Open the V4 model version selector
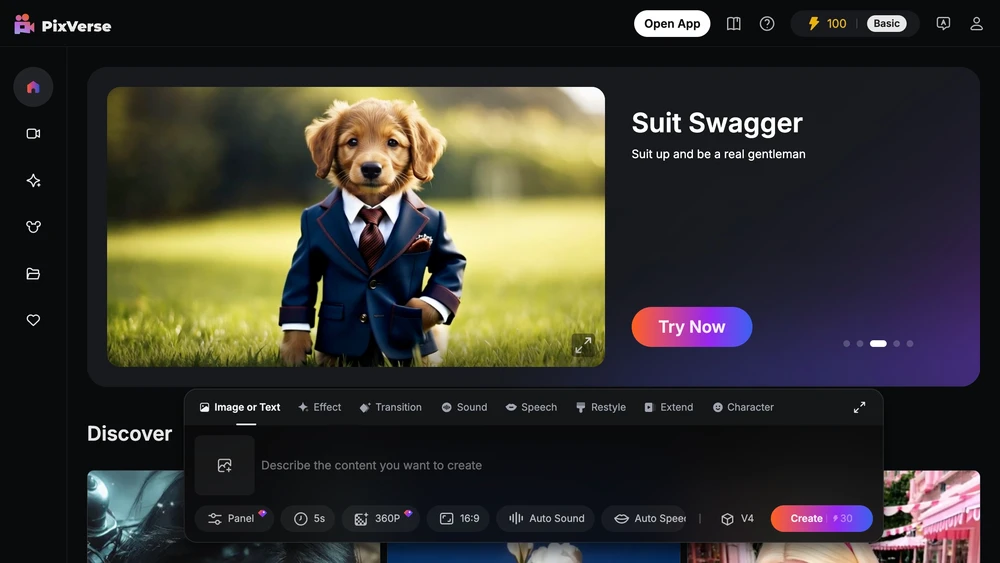The height and width of the screenshot is (563, 1000). pos(737,518)
